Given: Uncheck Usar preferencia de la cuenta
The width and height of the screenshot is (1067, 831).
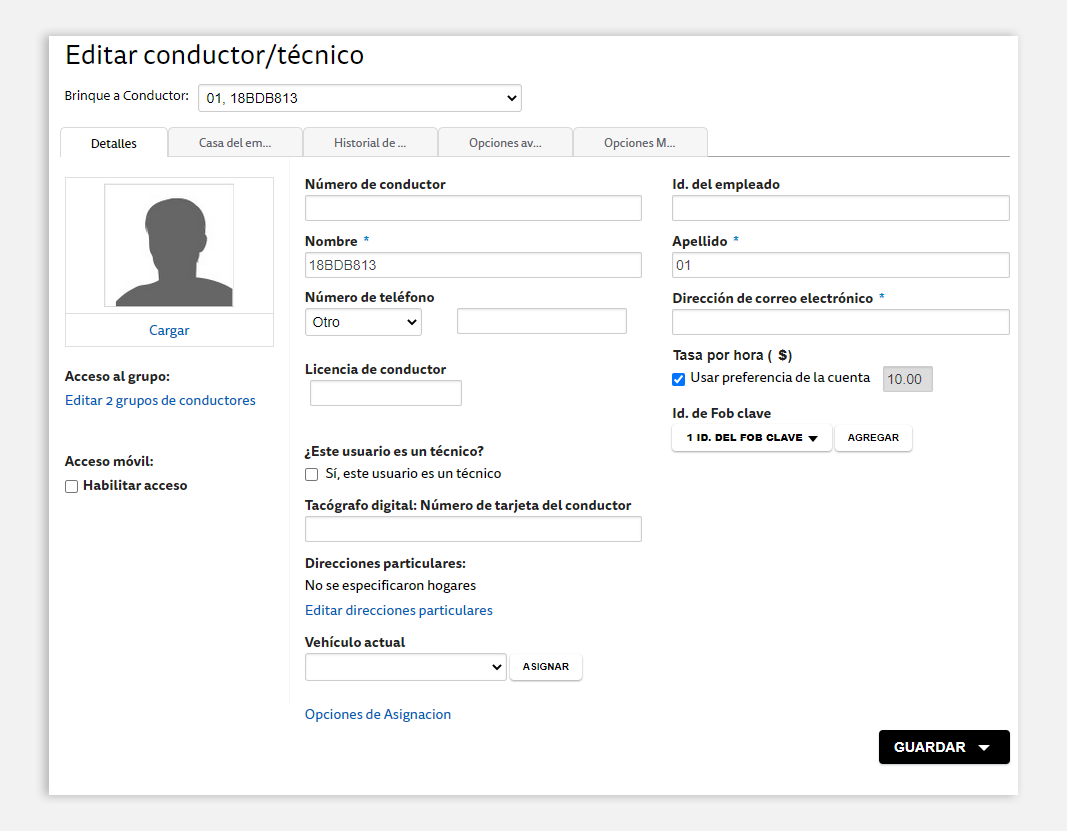Looking at the screenshot, I should [678, 379].
